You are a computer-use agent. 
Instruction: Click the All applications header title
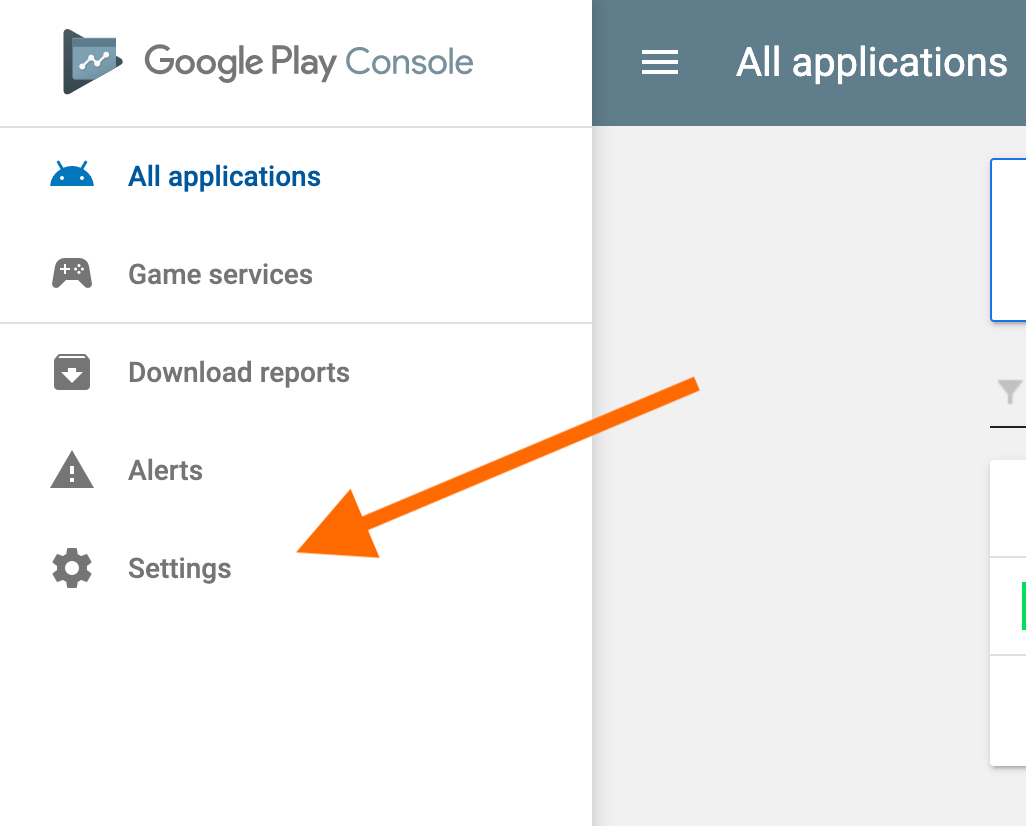click(x=872, y=63)
